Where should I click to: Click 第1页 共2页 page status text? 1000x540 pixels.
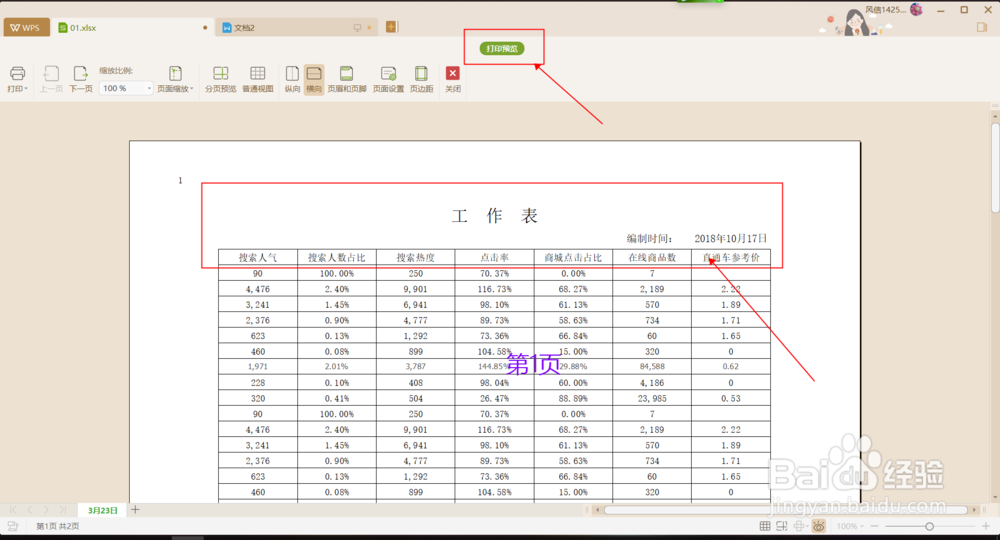[x=57, y=526]
